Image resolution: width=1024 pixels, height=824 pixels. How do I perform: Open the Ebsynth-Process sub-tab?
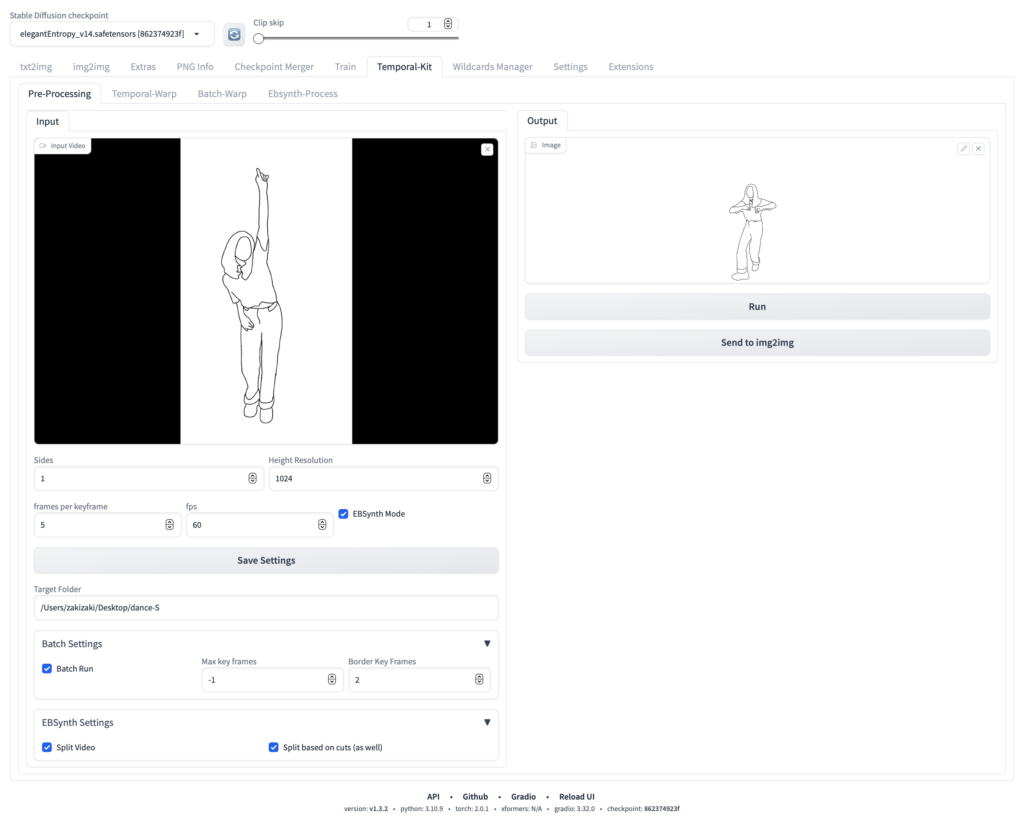point(302,94)
